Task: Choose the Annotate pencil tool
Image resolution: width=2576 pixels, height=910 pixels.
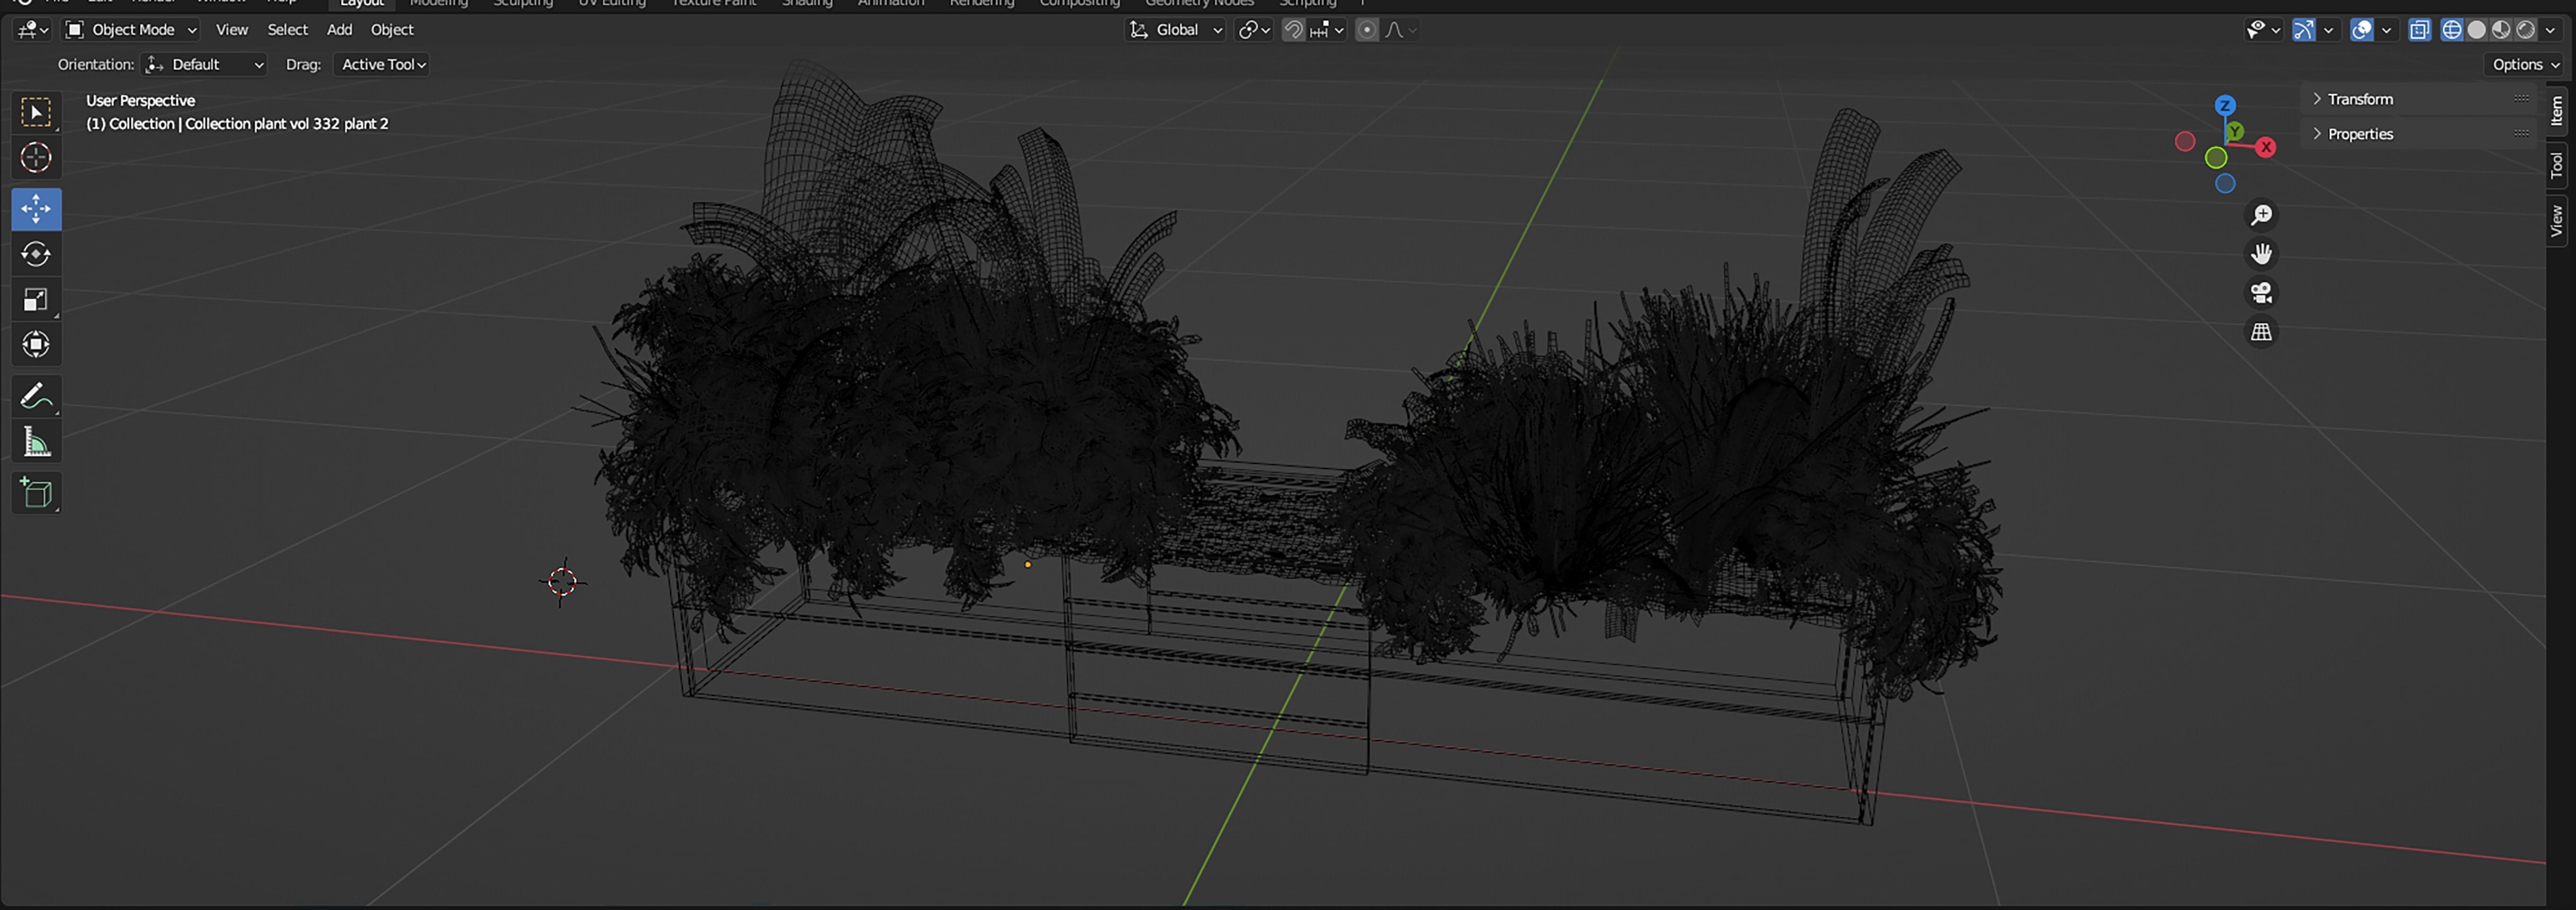Action: (x=36, y=396)
